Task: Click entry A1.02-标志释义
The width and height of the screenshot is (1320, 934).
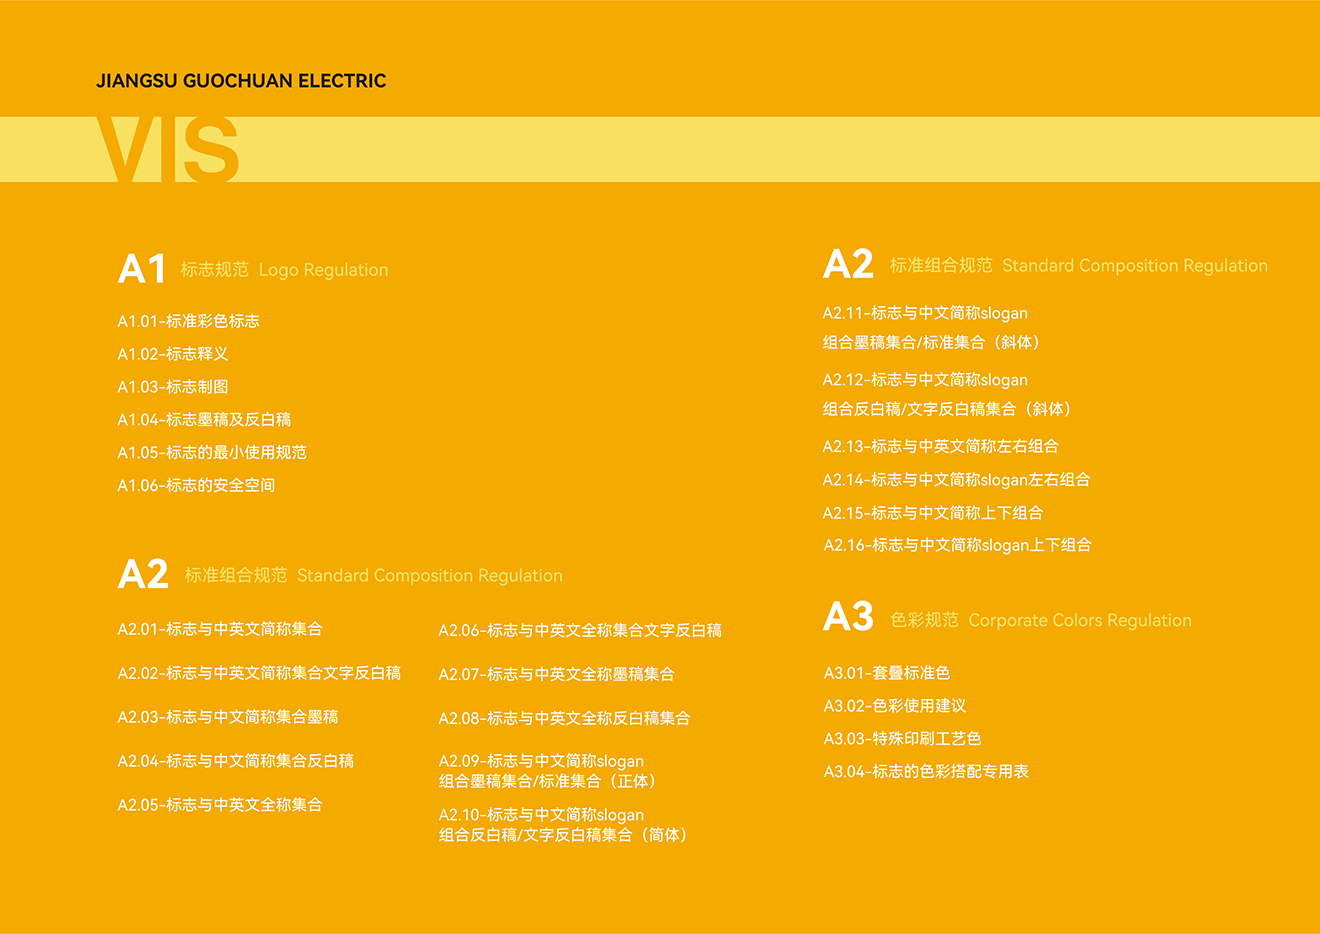Action: (173, 354)
